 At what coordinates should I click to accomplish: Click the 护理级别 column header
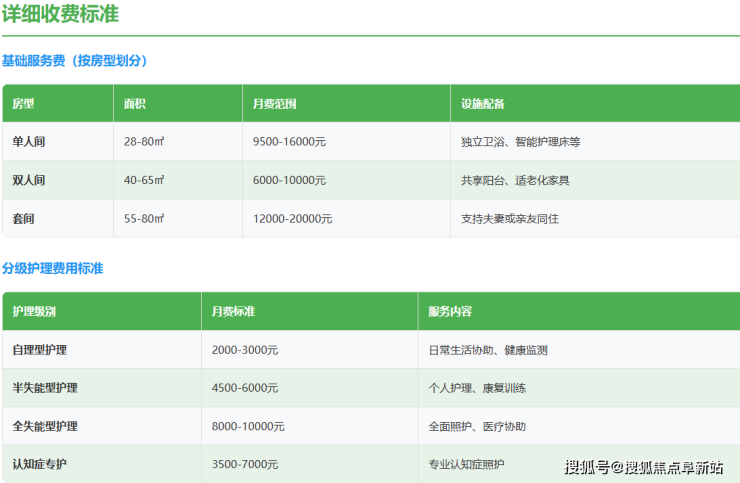coord(35,312)
